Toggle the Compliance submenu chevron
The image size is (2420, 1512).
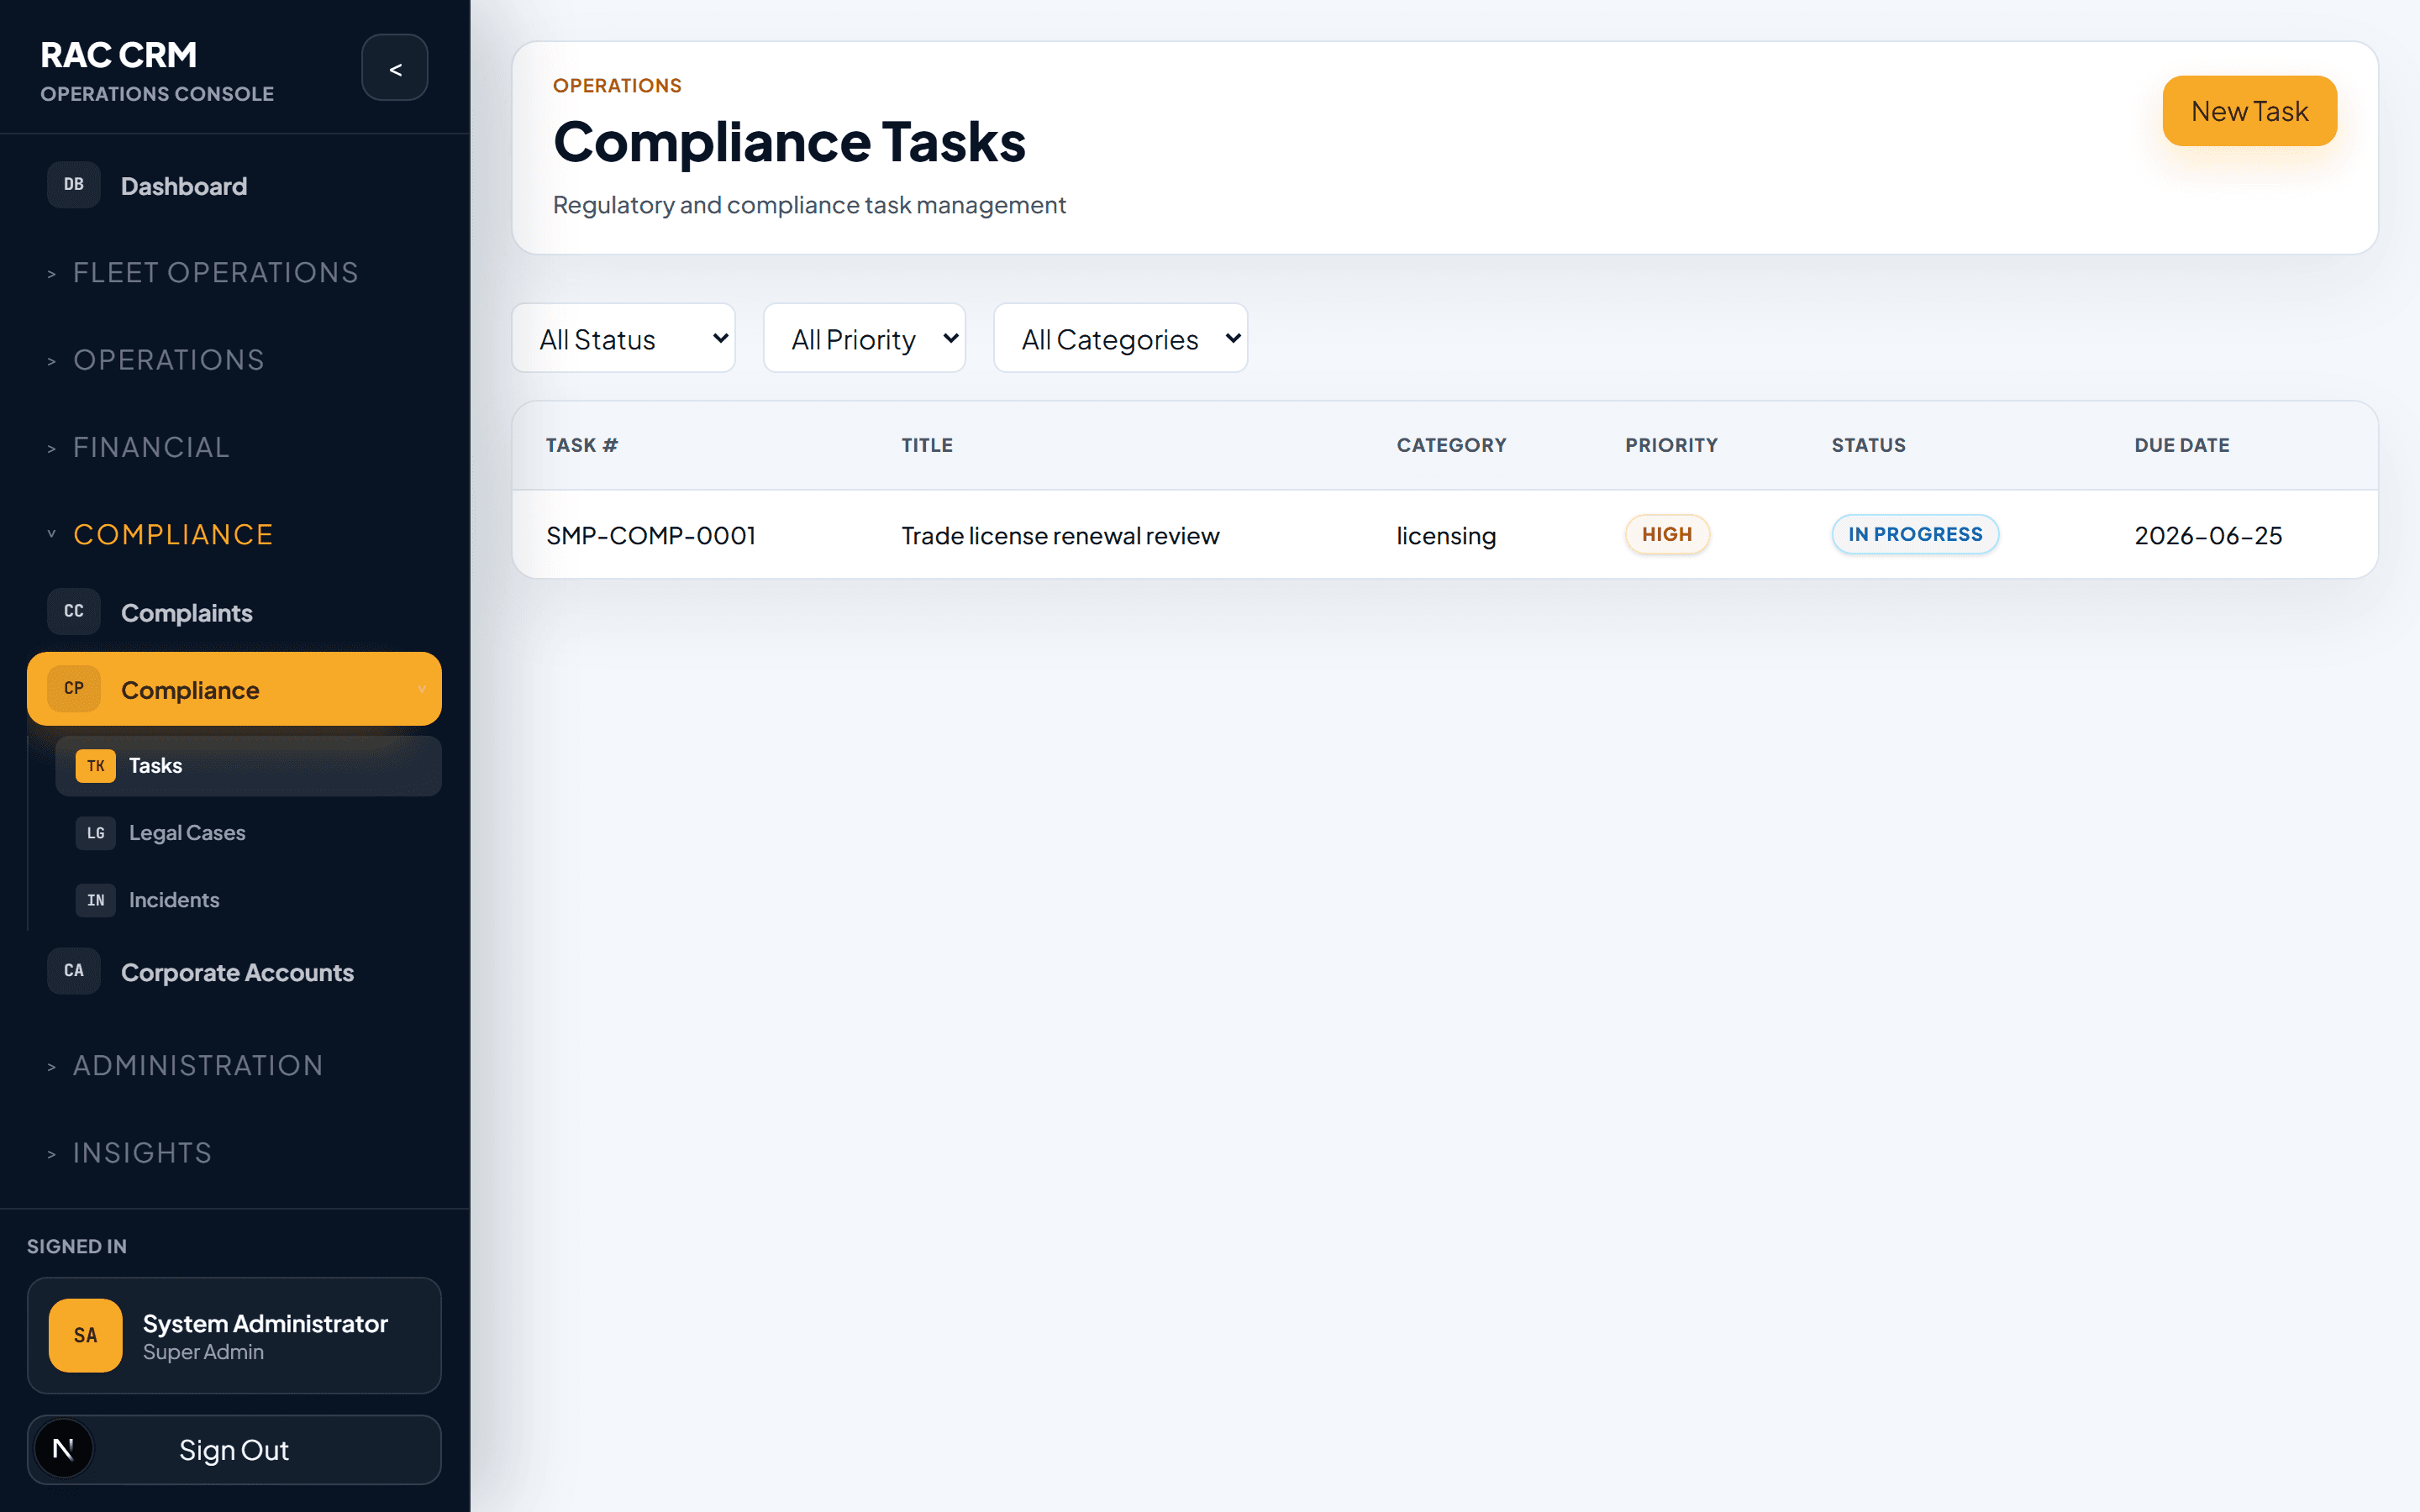point(421,689)
